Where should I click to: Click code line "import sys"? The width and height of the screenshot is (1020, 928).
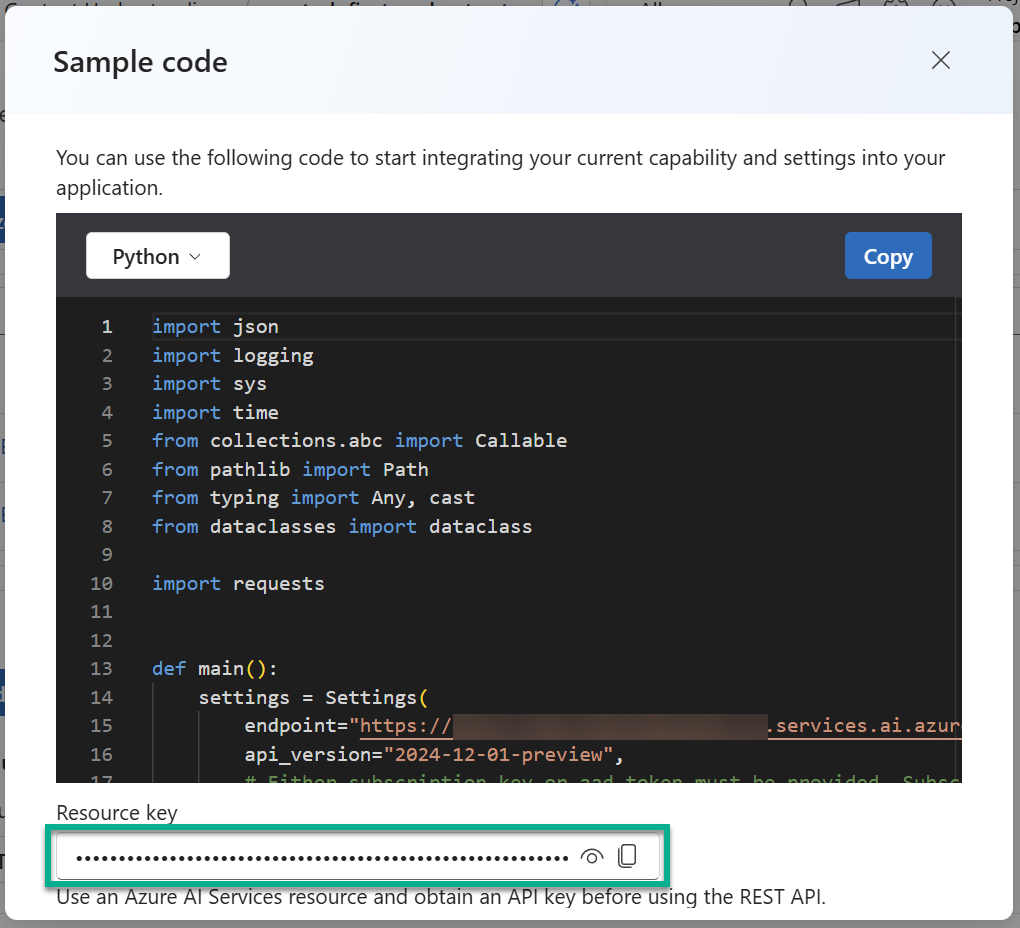coord(209,384)
